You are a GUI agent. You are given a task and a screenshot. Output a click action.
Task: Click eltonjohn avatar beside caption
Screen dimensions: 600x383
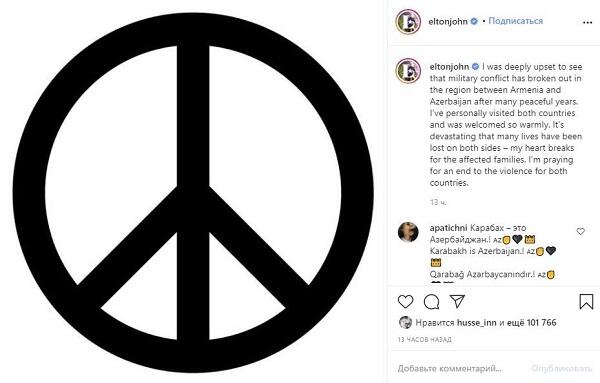(408, 70)
